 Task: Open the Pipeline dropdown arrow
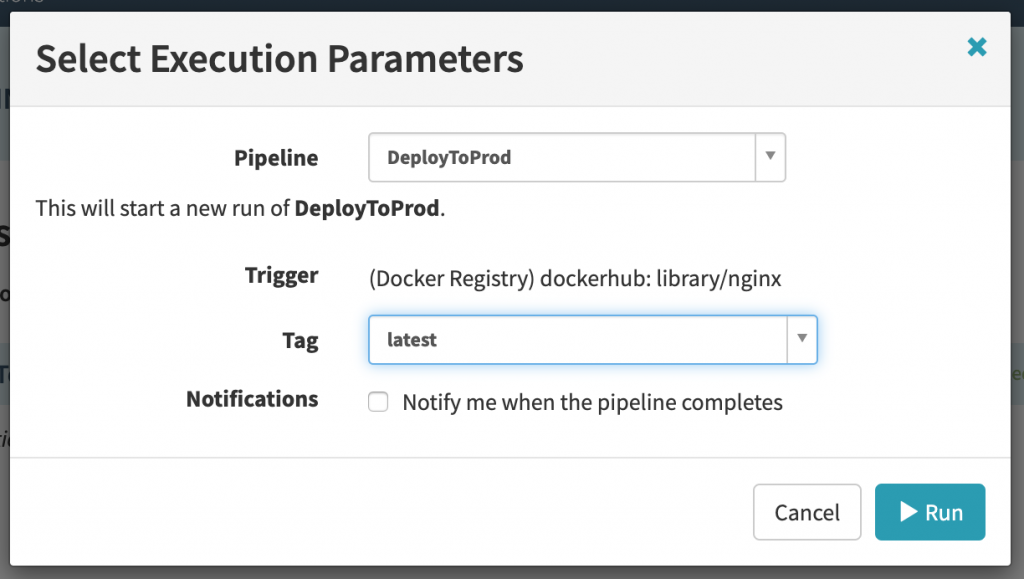[769, 158]
